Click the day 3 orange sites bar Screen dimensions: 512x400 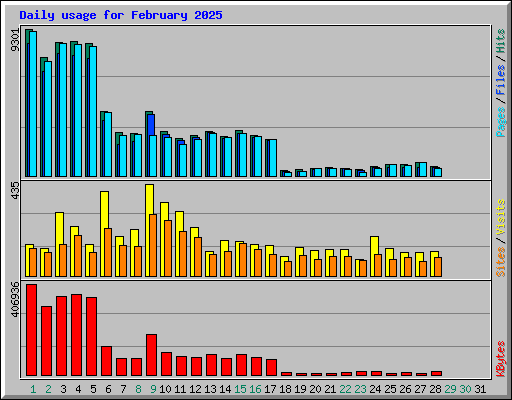63,260
